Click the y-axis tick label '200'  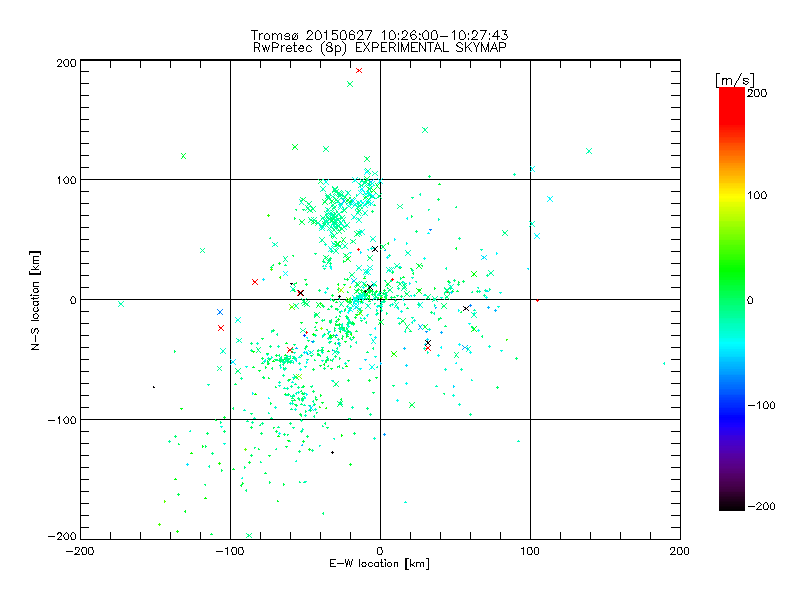click(x=66, y=63)
